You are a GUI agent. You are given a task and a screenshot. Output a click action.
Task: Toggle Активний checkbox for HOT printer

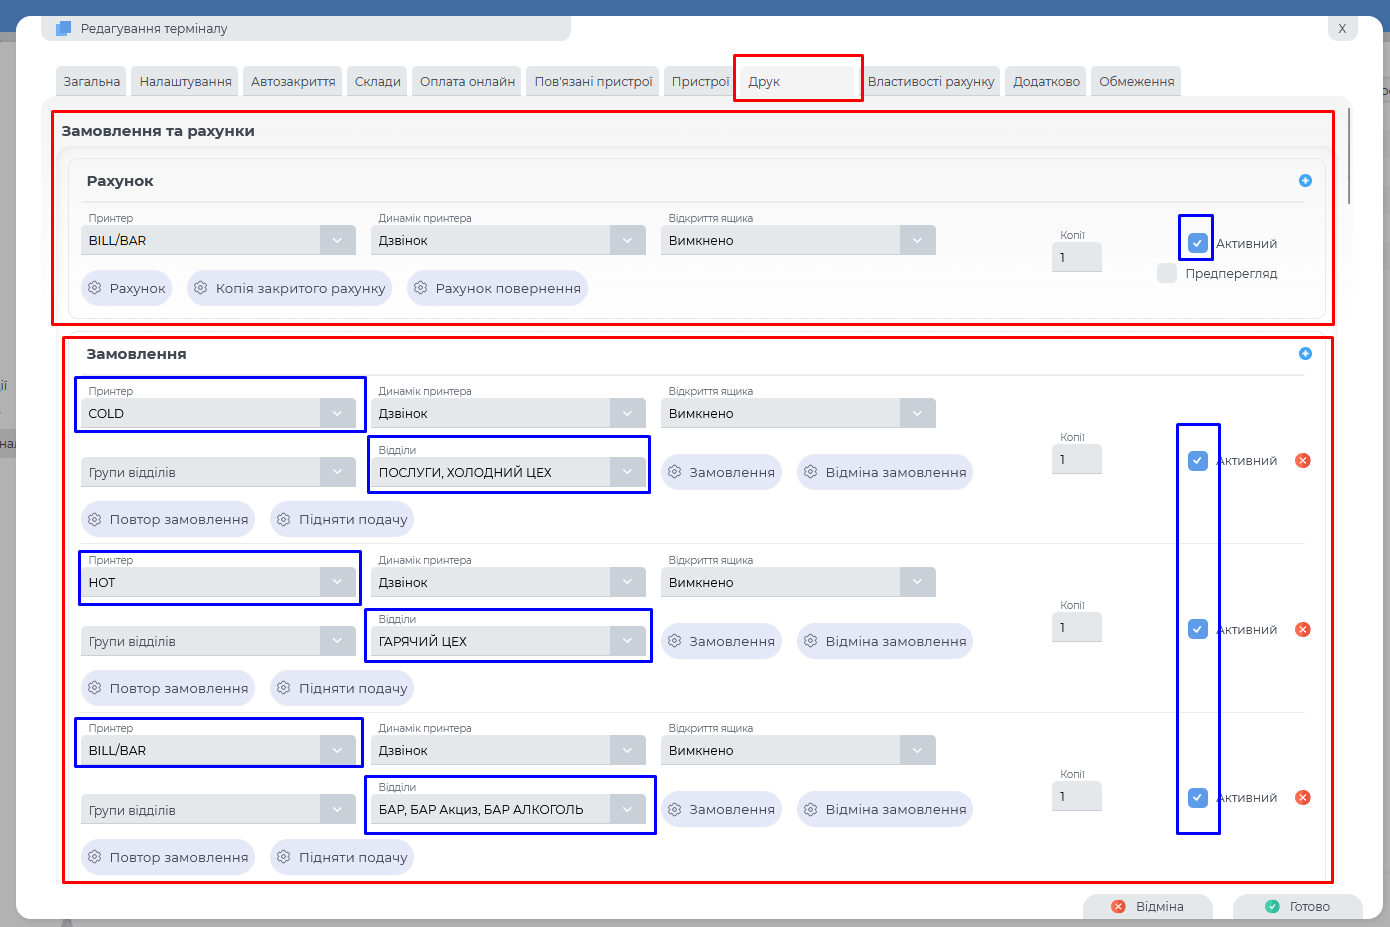[x=1197, y=629]
